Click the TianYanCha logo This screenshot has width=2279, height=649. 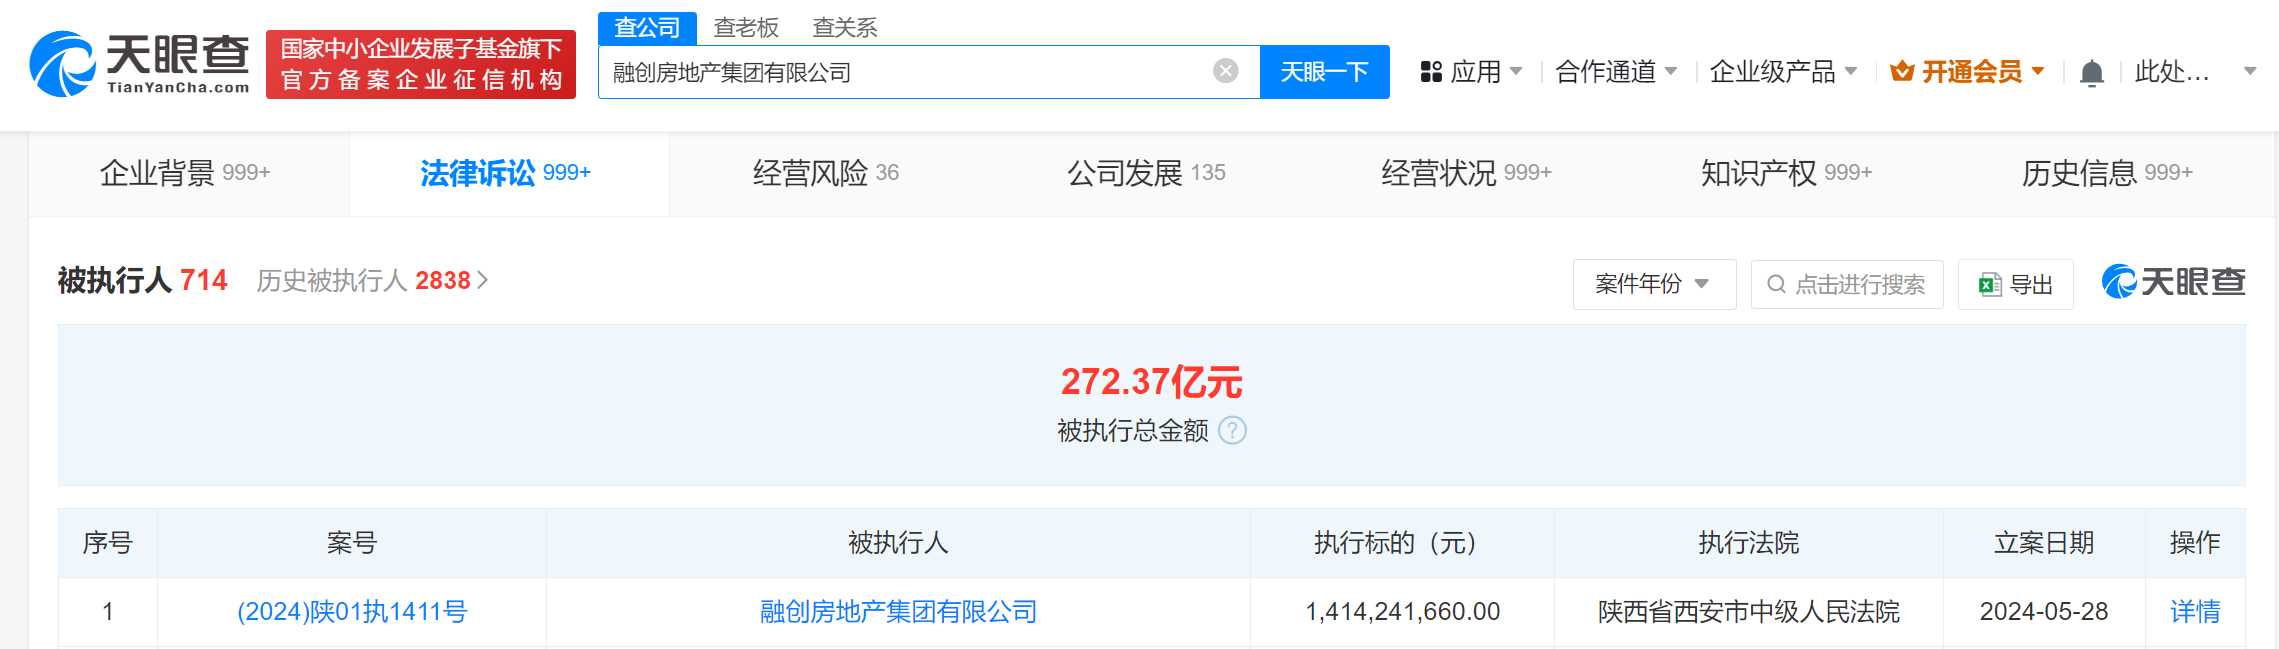[140, 64]
